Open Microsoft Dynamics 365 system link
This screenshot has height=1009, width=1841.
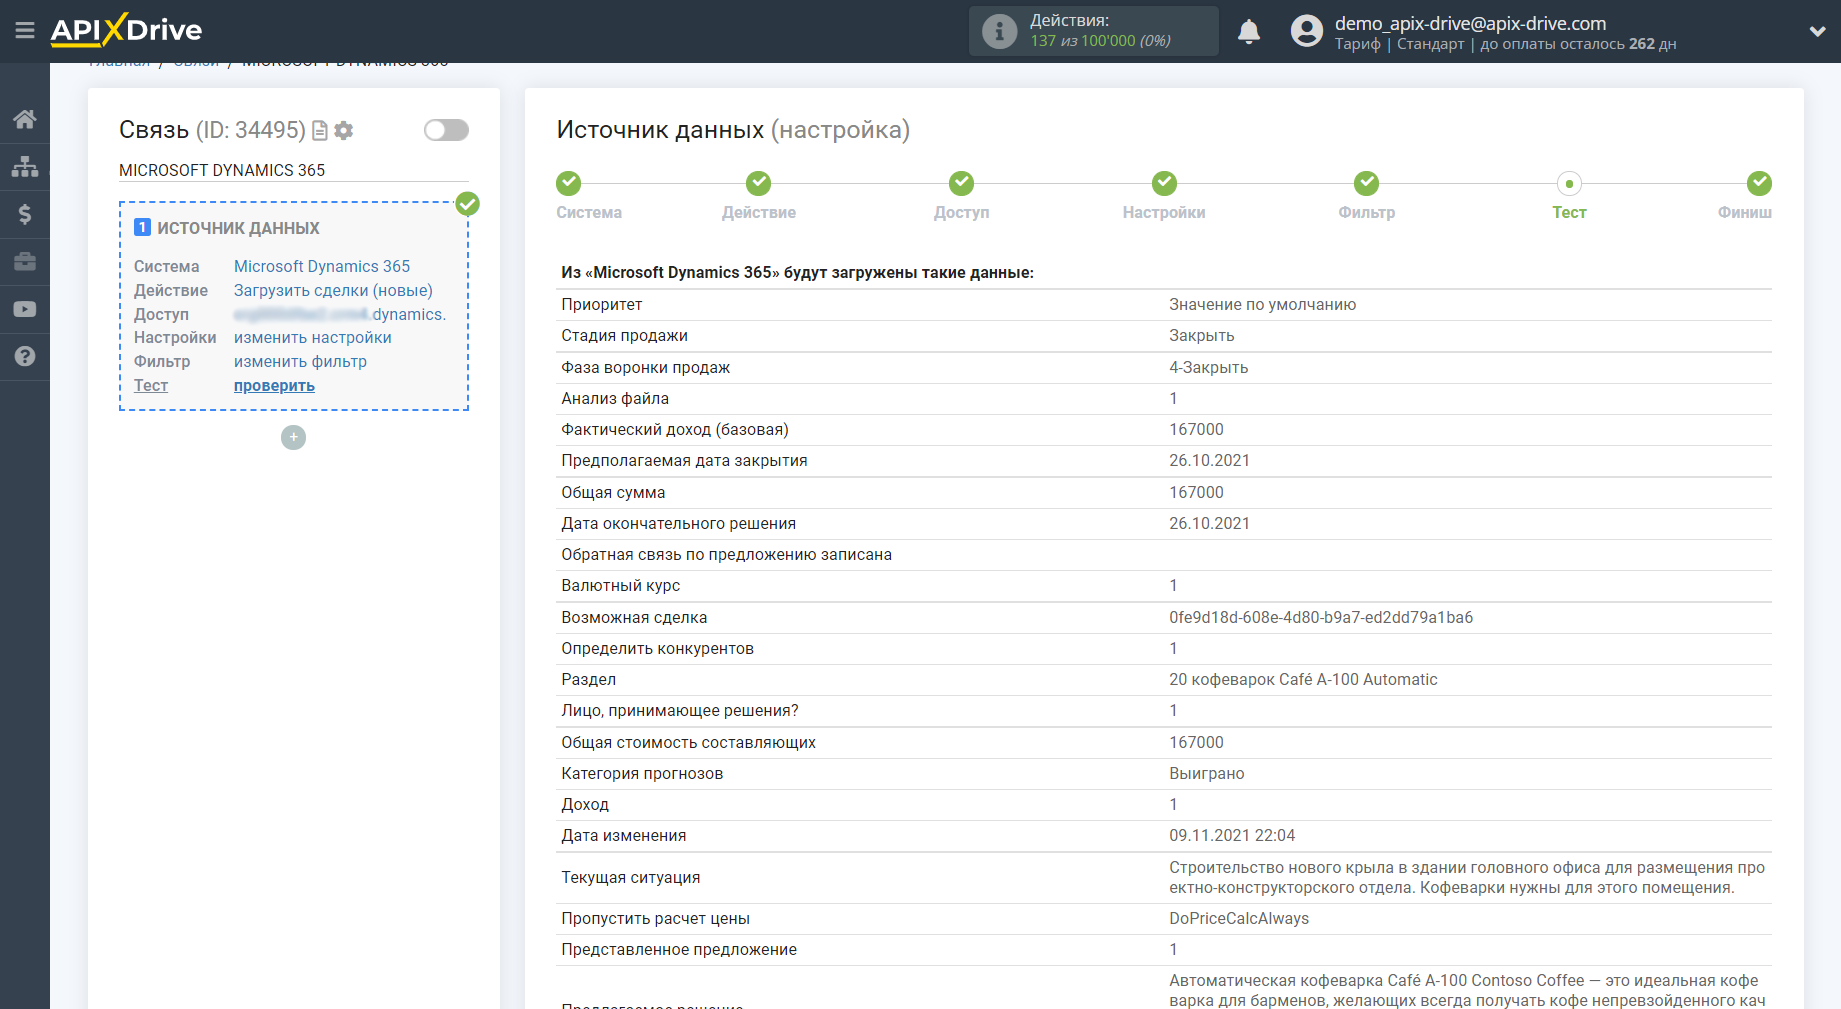coord(322,266)
